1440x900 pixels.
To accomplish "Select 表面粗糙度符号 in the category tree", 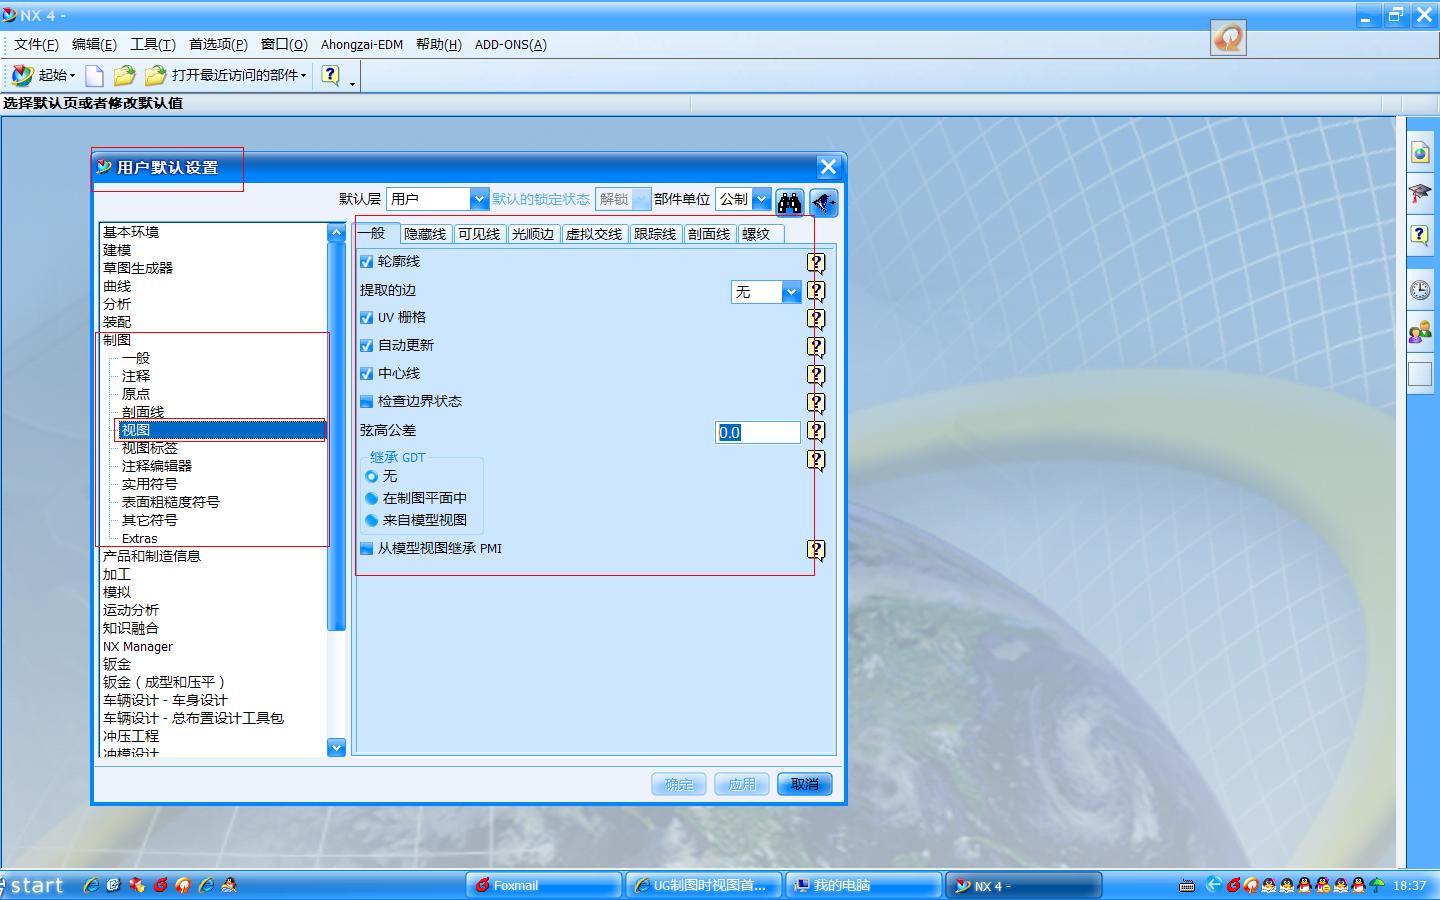I will point(171,502).
